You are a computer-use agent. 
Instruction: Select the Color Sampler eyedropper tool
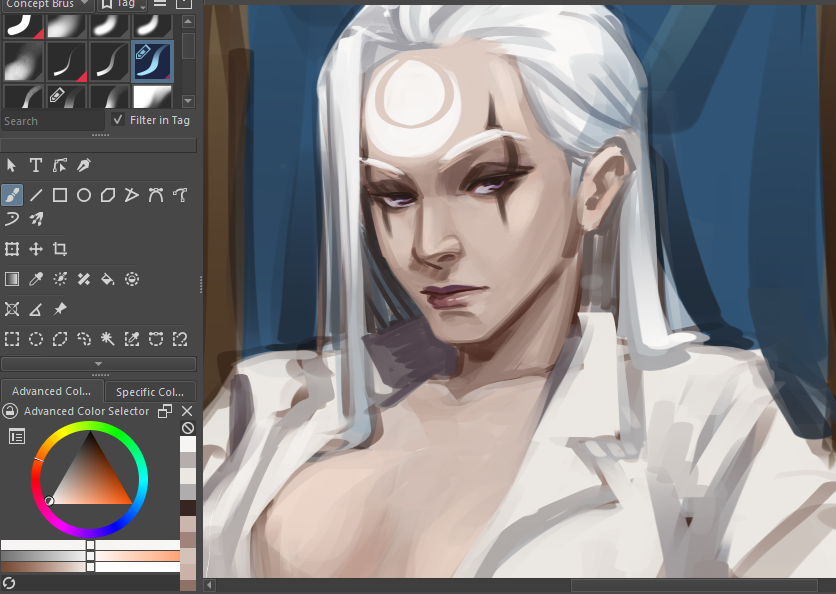(36, 279)
